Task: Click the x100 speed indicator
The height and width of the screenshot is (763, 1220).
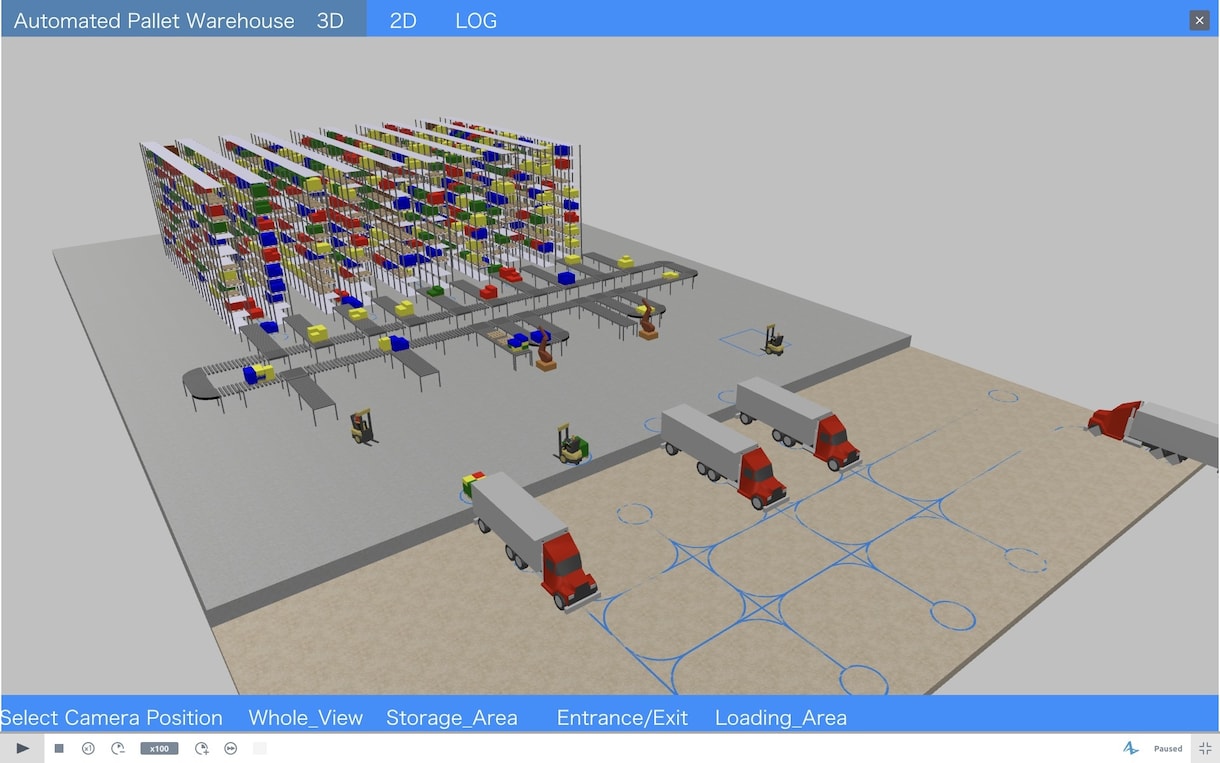Action: pyautogui.click(x=159, y=748)
